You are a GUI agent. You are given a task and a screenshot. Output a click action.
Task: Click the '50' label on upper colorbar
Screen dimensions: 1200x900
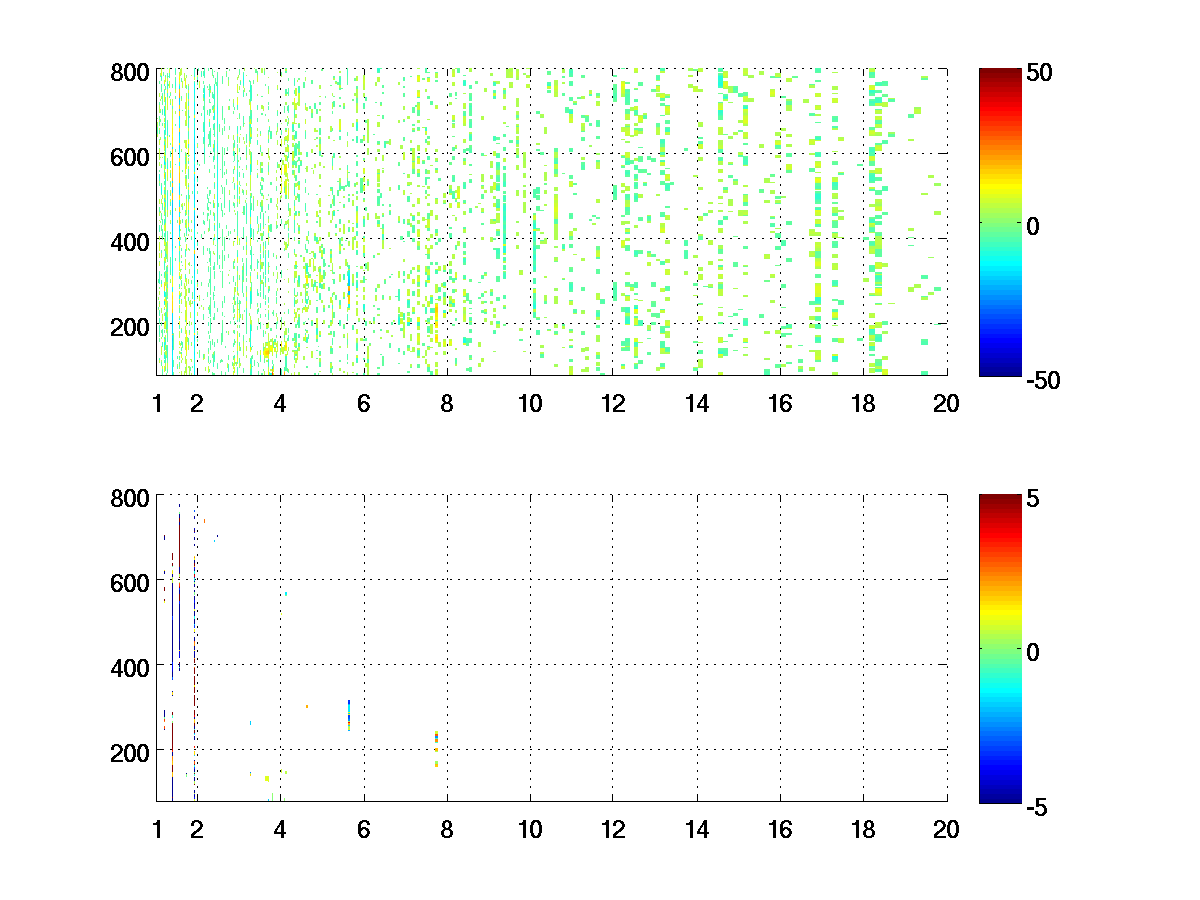point(1040,73)
